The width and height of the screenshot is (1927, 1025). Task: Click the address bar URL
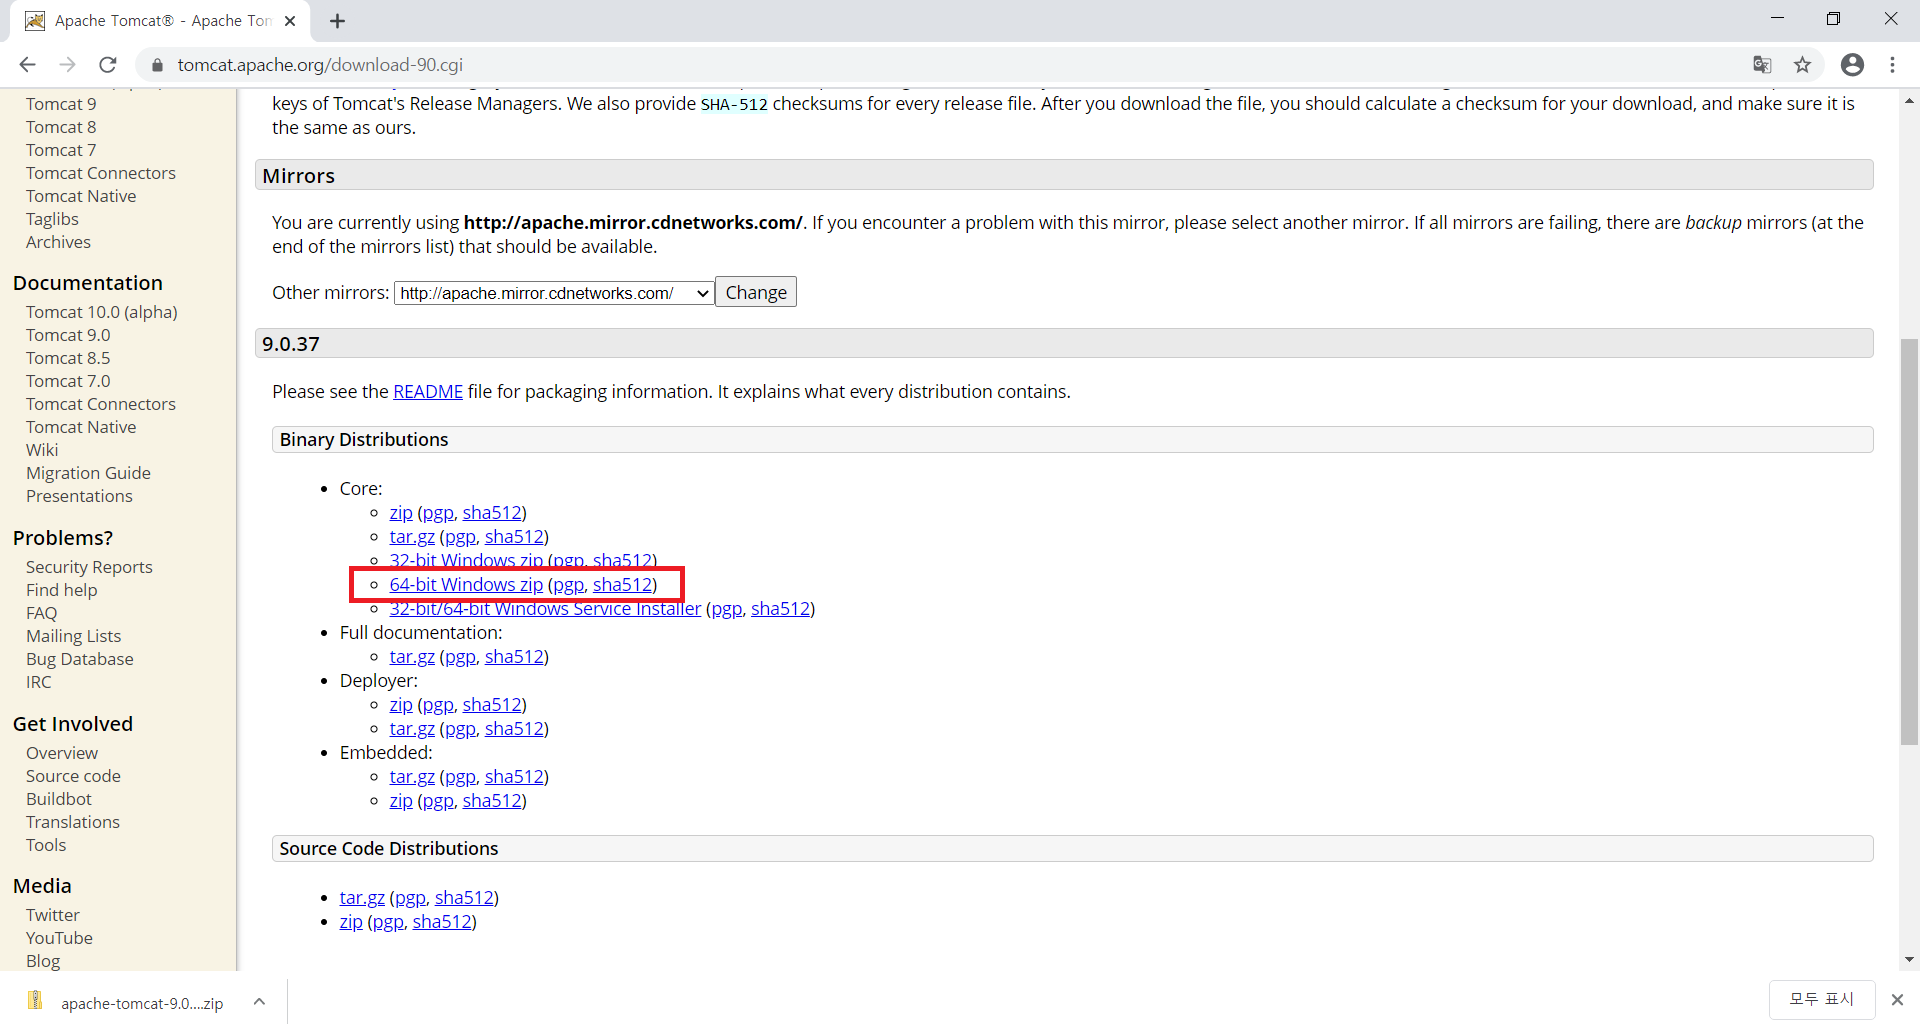320,65
